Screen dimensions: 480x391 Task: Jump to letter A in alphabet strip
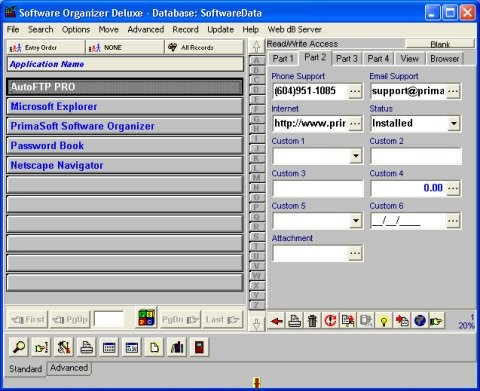click(x=256, y=60)
